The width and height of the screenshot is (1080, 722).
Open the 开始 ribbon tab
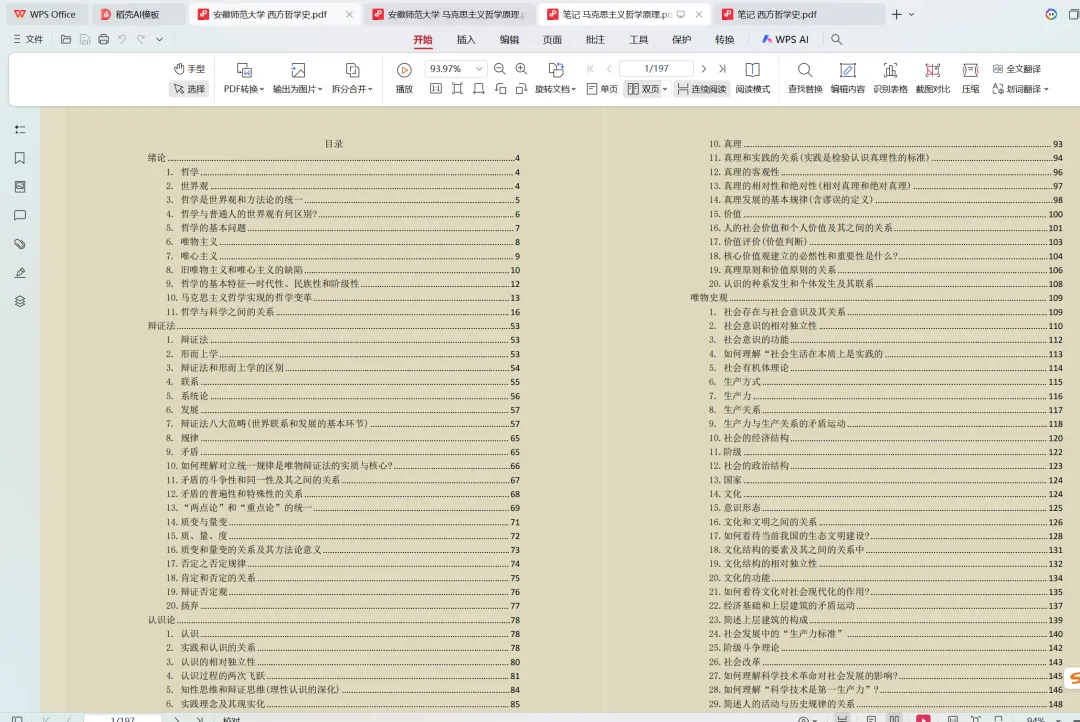pos(423,40)
